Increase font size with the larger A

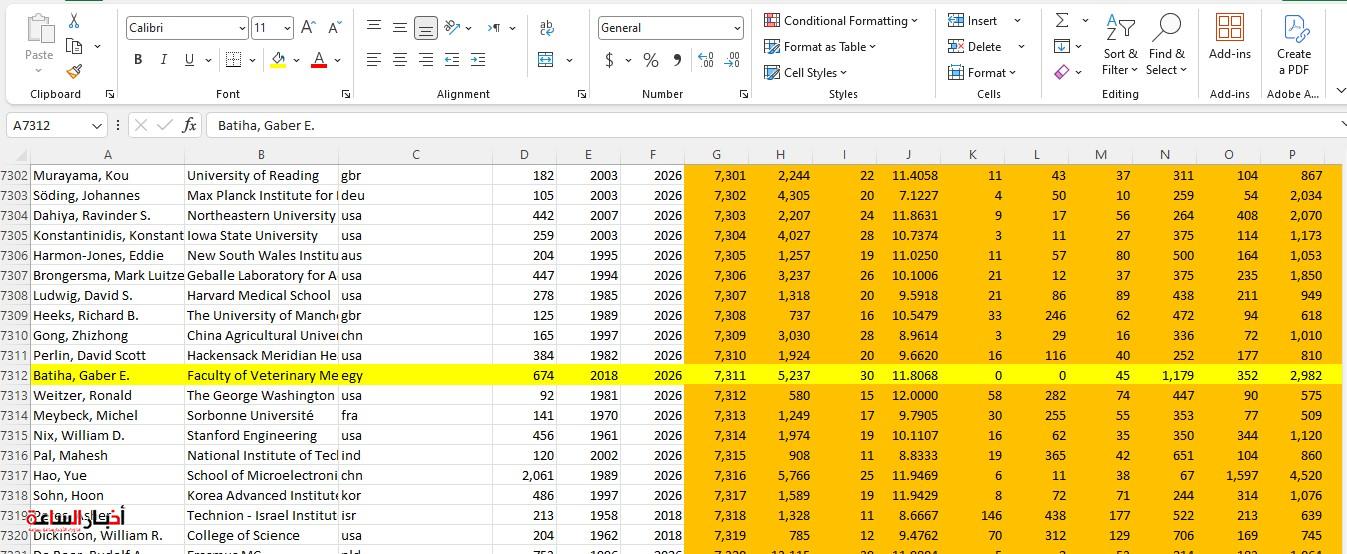click(x=308, y=28)
